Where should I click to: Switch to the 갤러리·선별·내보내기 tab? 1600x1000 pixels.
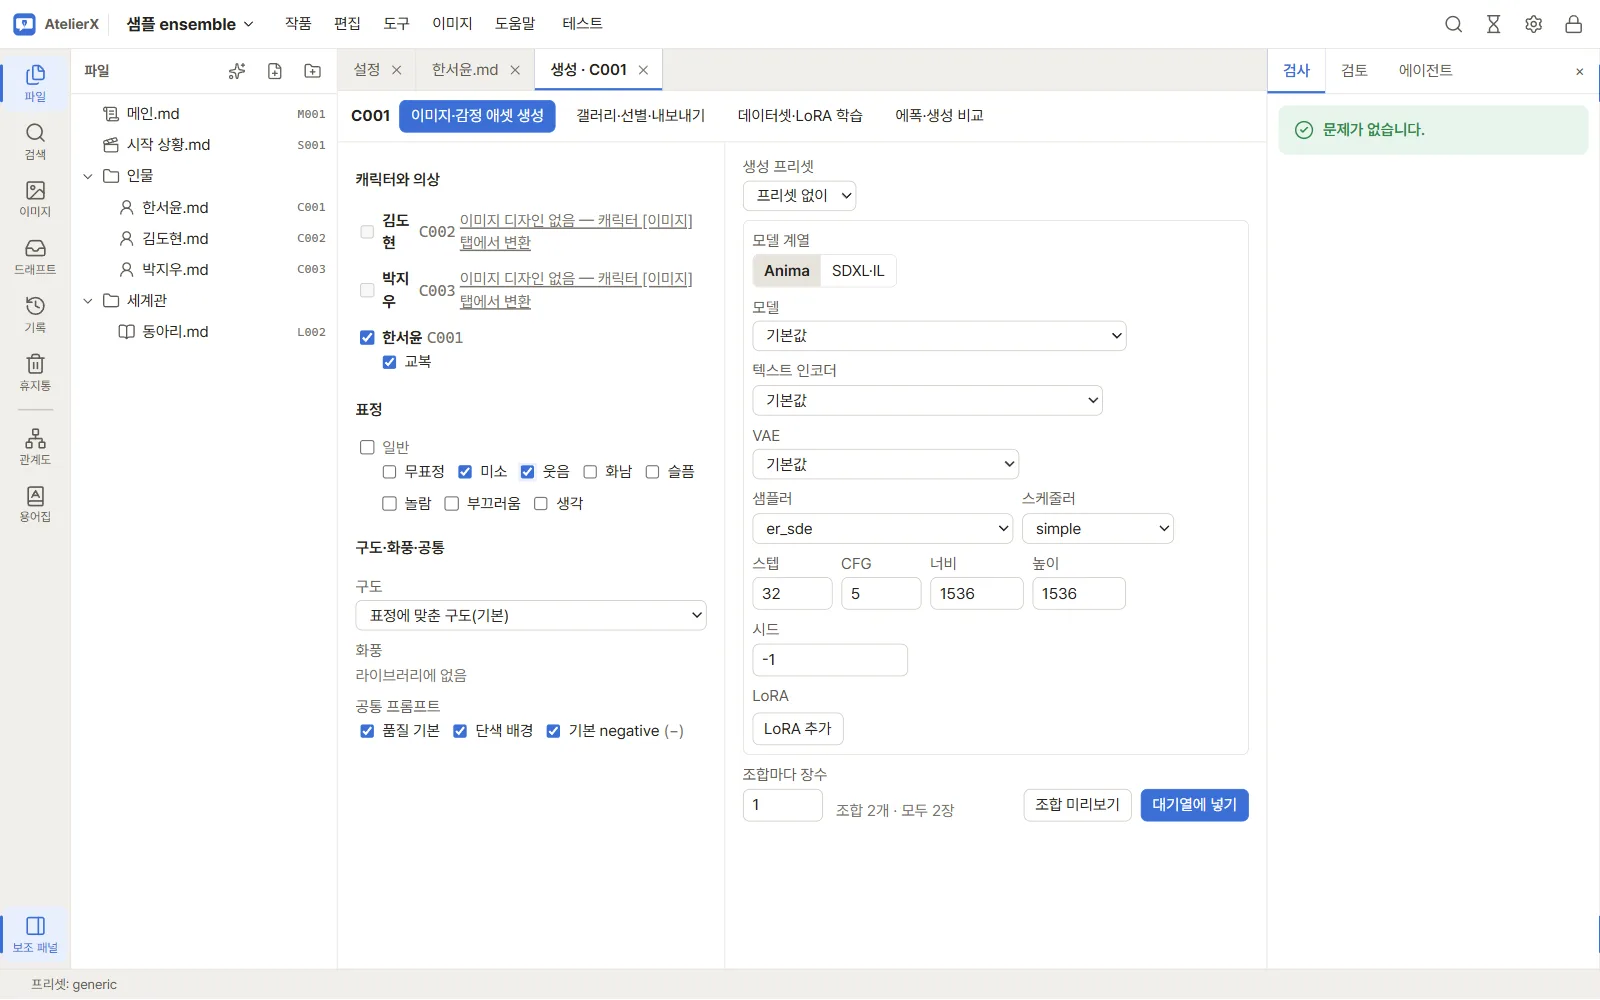pyautogui.click(x=641, y=116)
